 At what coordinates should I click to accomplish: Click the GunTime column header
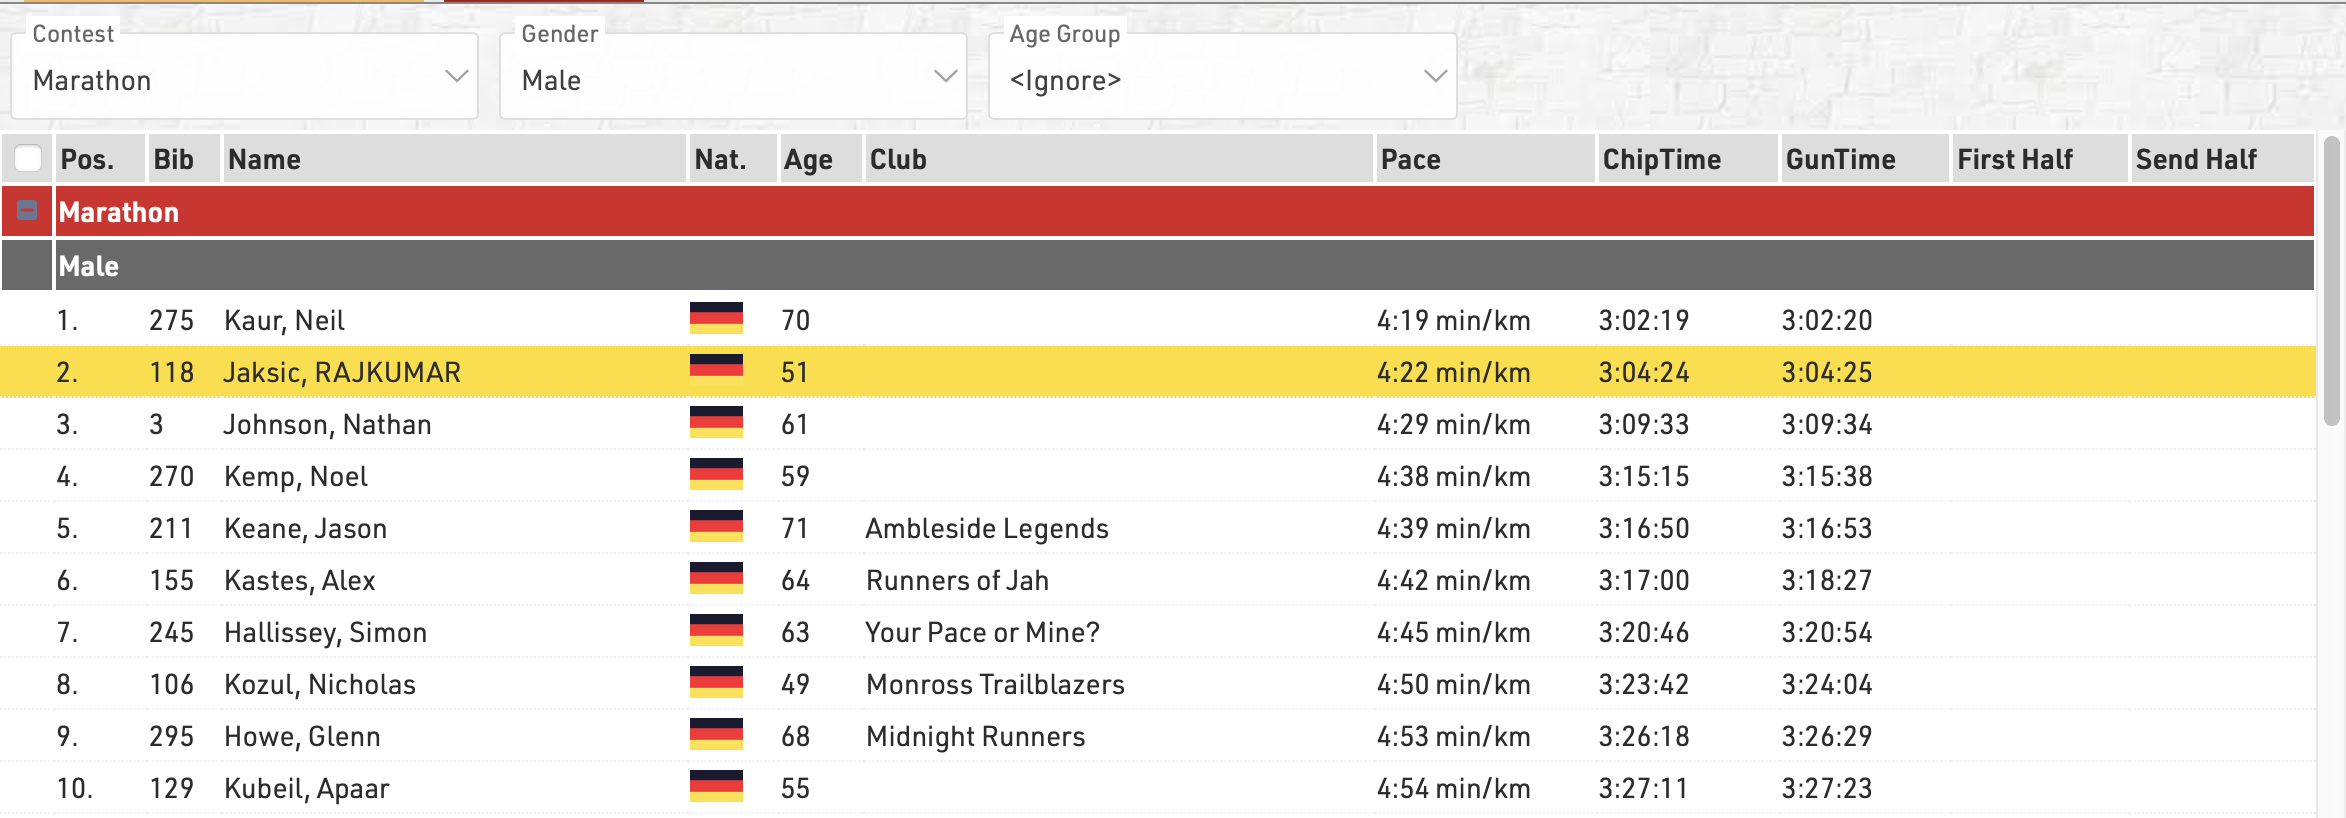(1840, 159)
